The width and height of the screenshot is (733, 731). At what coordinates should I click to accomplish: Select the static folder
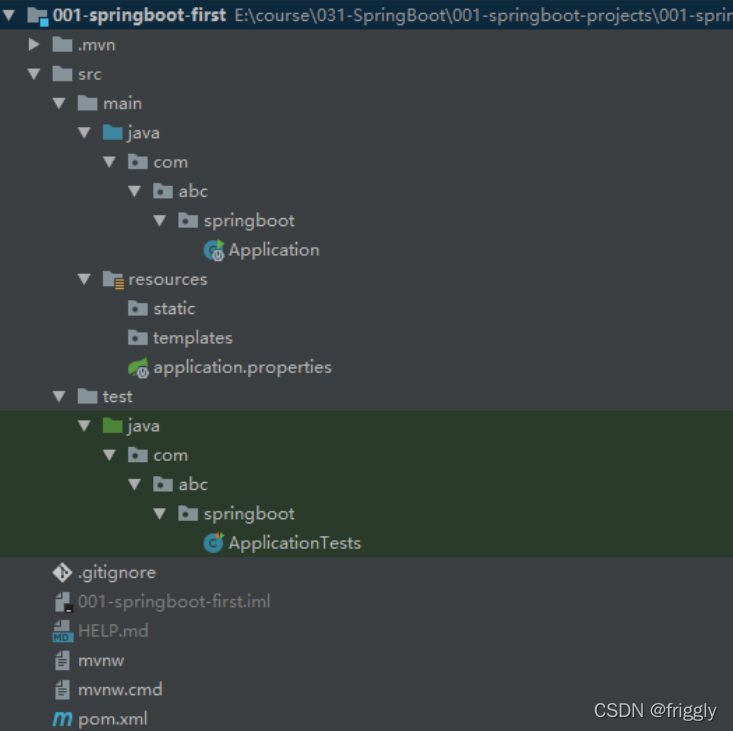161,308
